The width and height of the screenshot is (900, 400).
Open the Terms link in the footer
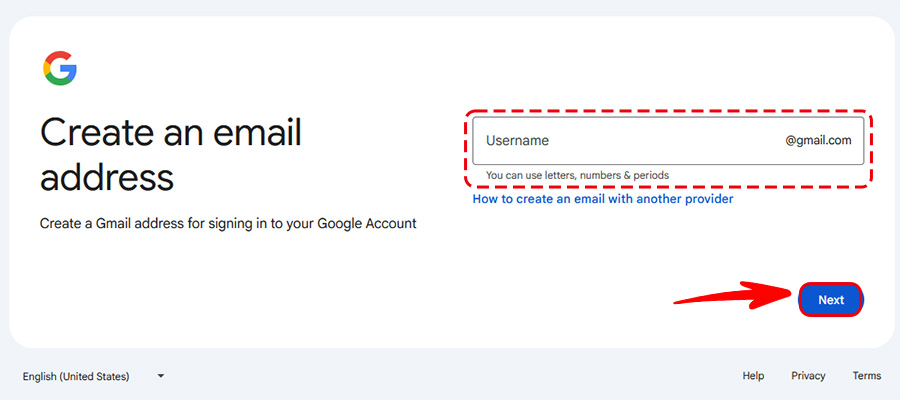867,376
